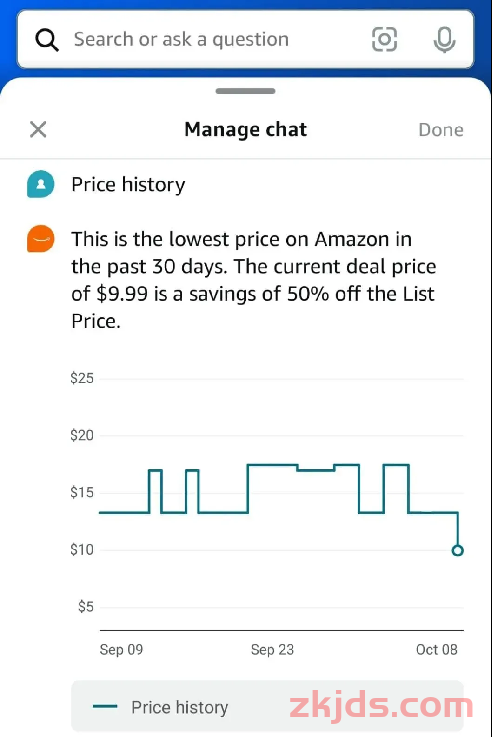The image size is (492, 737).
Task: Tap the Manage chat header title
Action: tap(245, 129)
